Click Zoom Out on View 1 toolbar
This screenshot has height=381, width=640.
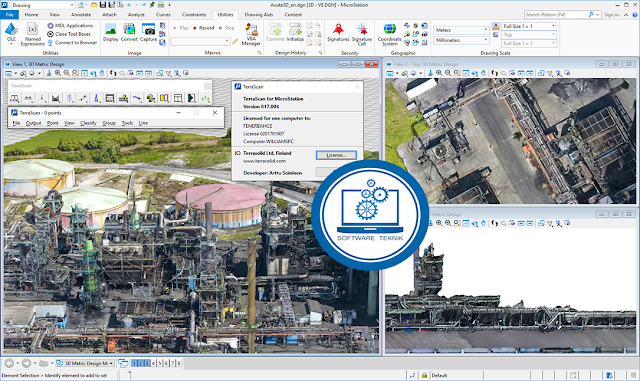pos(67,73)
